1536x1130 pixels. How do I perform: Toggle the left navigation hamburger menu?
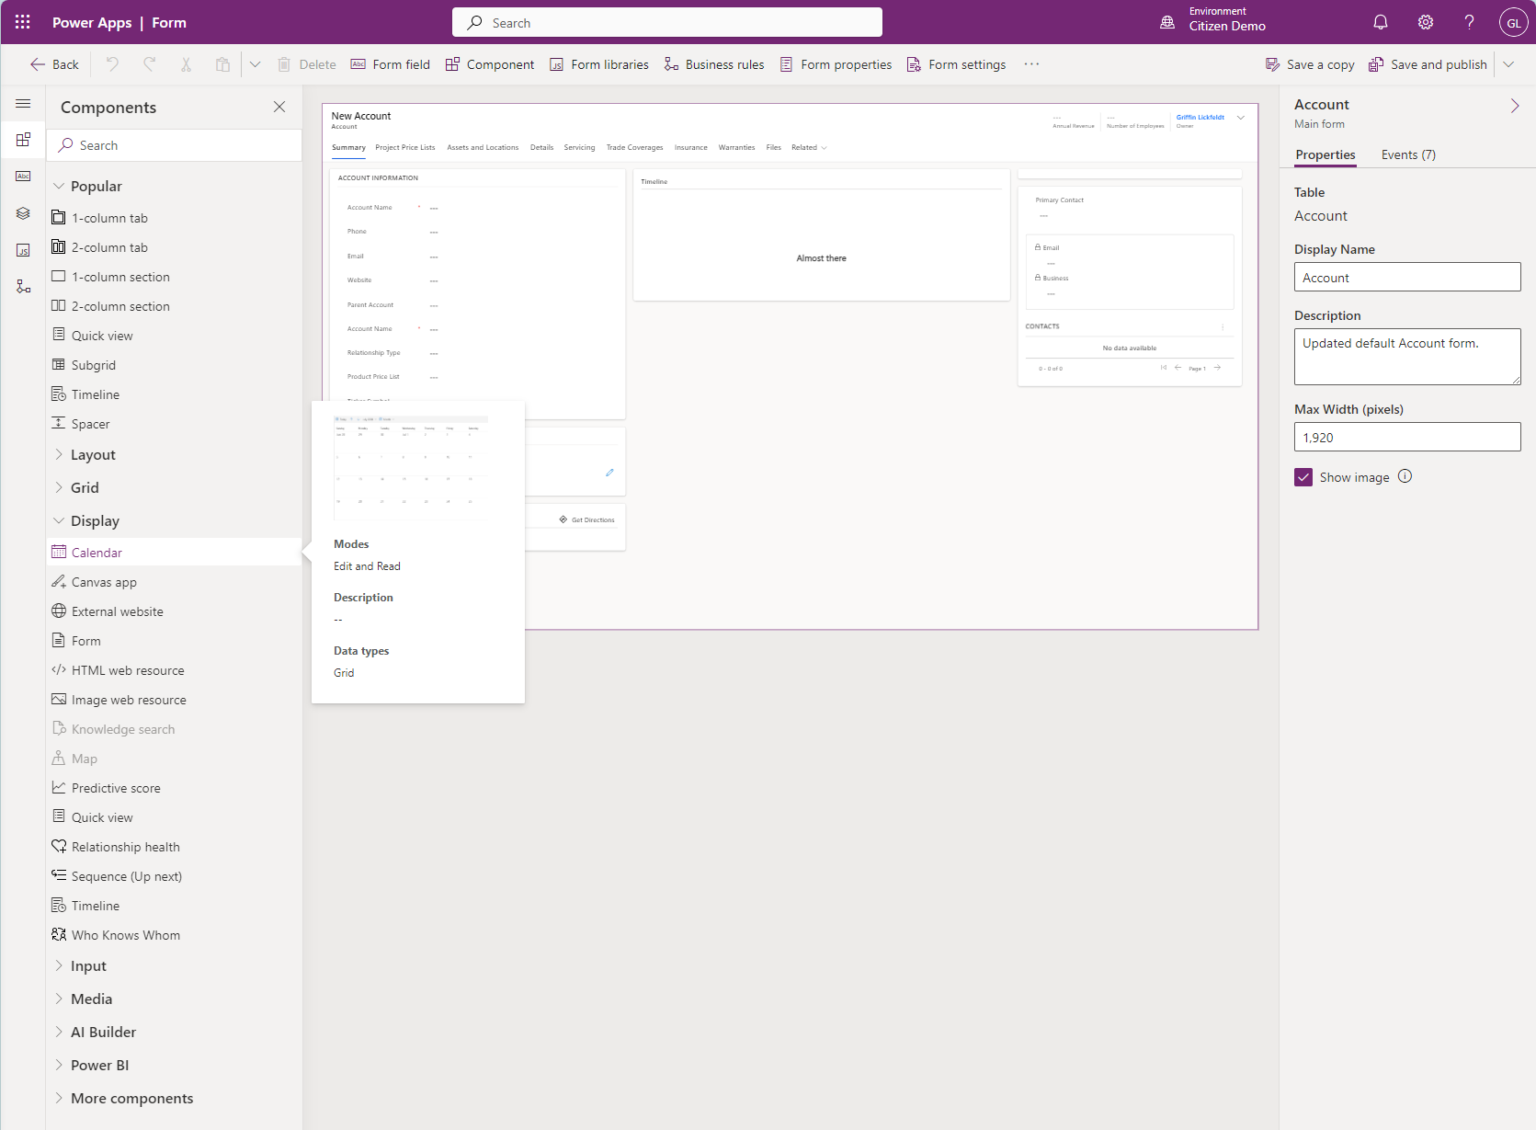(23, 102)
